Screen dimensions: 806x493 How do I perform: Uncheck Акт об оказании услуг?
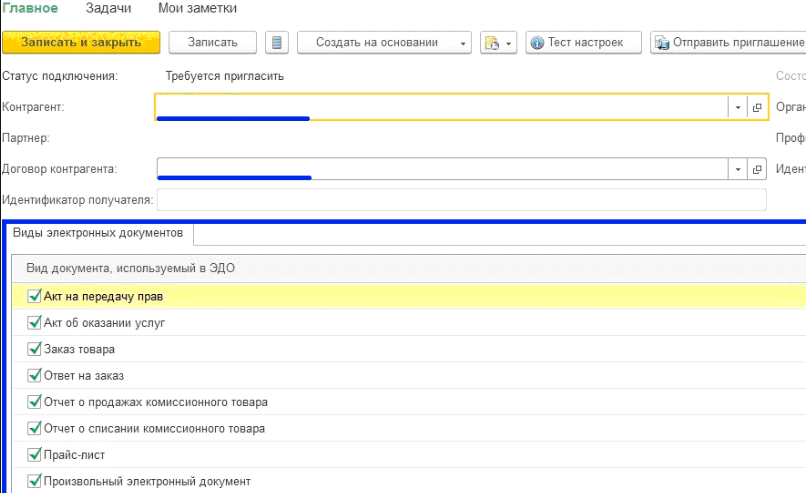tap(34, 323)
